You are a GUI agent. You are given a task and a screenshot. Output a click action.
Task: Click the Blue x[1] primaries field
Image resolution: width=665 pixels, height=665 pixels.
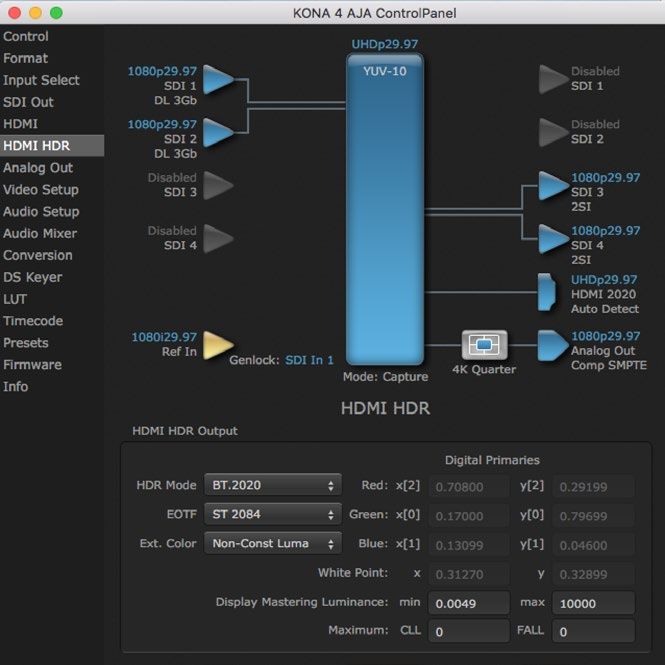(x=469, y=545)
